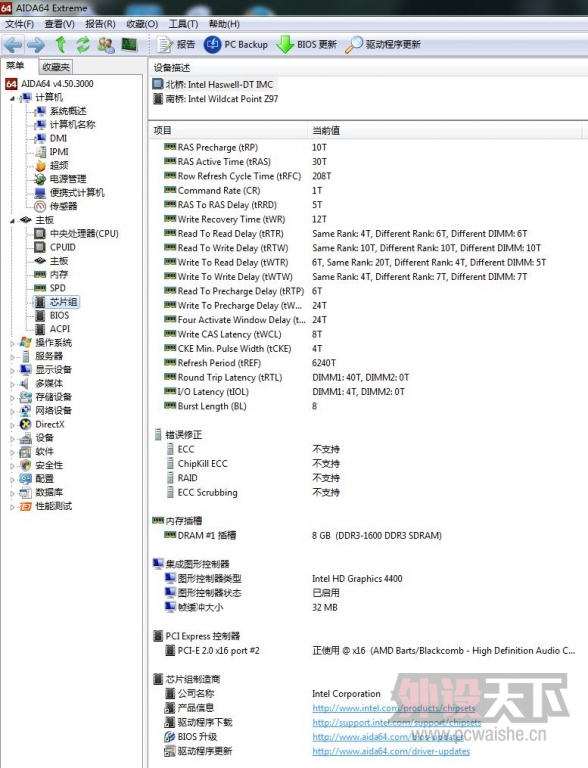This screenshot has height=768, width=588.
Task: Click the PC Backup toolbar button
Action: click(x=236, y=45)
